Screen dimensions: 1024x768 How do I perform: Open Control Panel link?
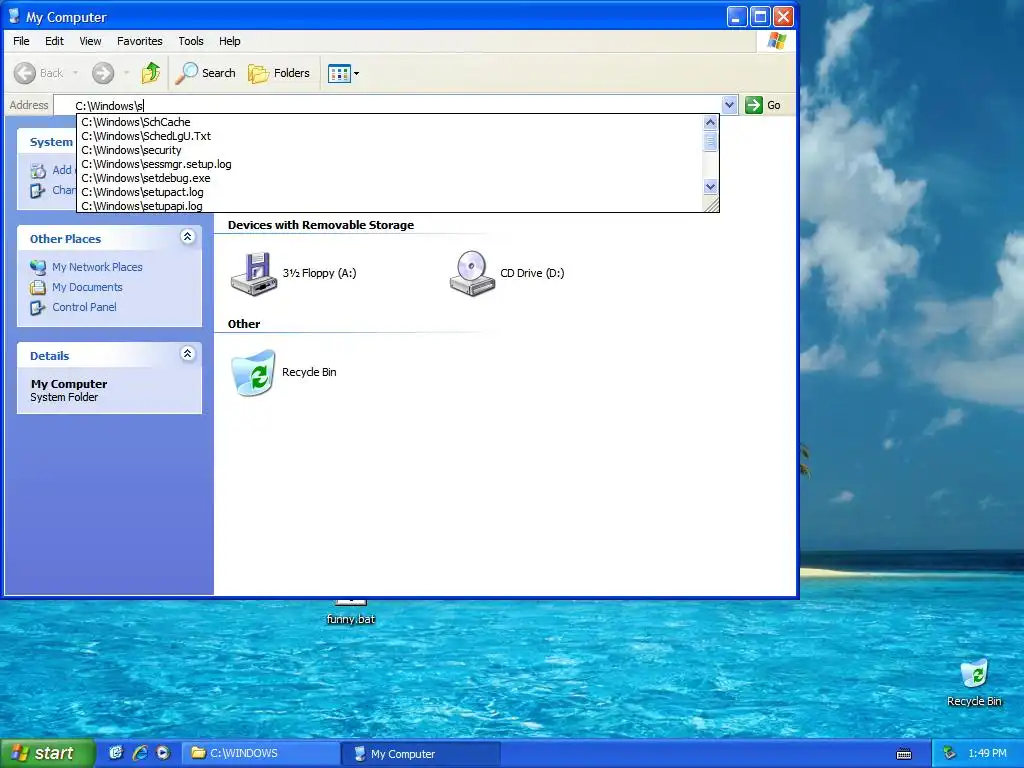84,307
